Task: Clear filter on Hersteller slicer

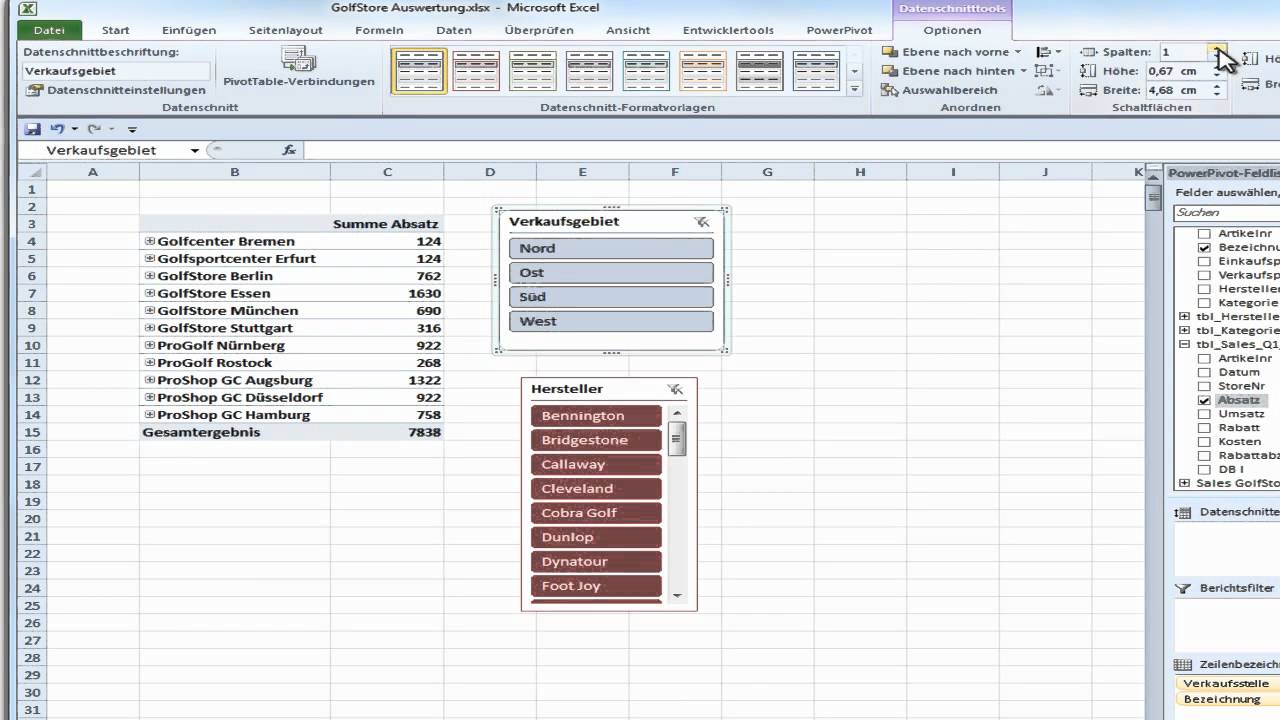Action: [676, 389]
